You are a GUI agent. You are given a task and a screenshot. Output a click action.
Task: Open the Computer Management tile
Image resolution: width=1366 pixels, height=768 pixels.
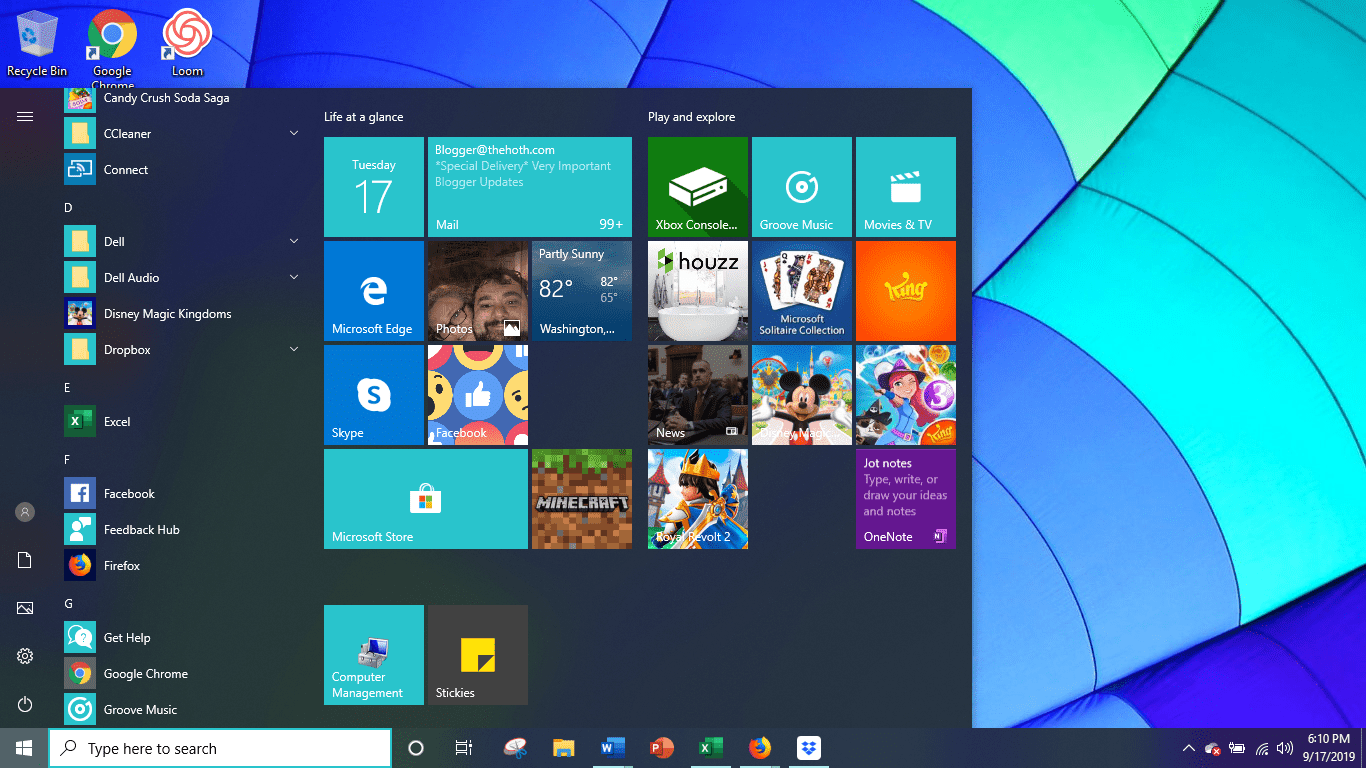pos(374,655)
